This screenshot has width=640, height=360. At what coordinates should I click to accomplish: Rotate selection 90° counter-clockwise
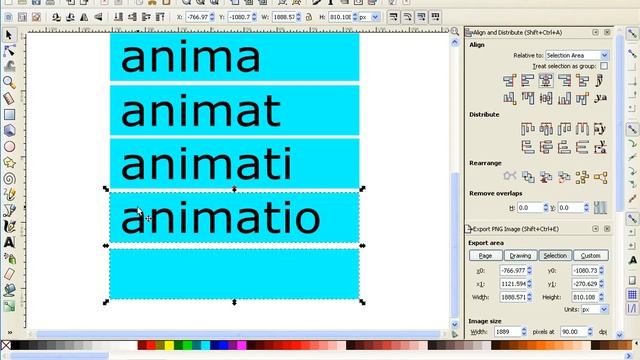coord(56,17)
